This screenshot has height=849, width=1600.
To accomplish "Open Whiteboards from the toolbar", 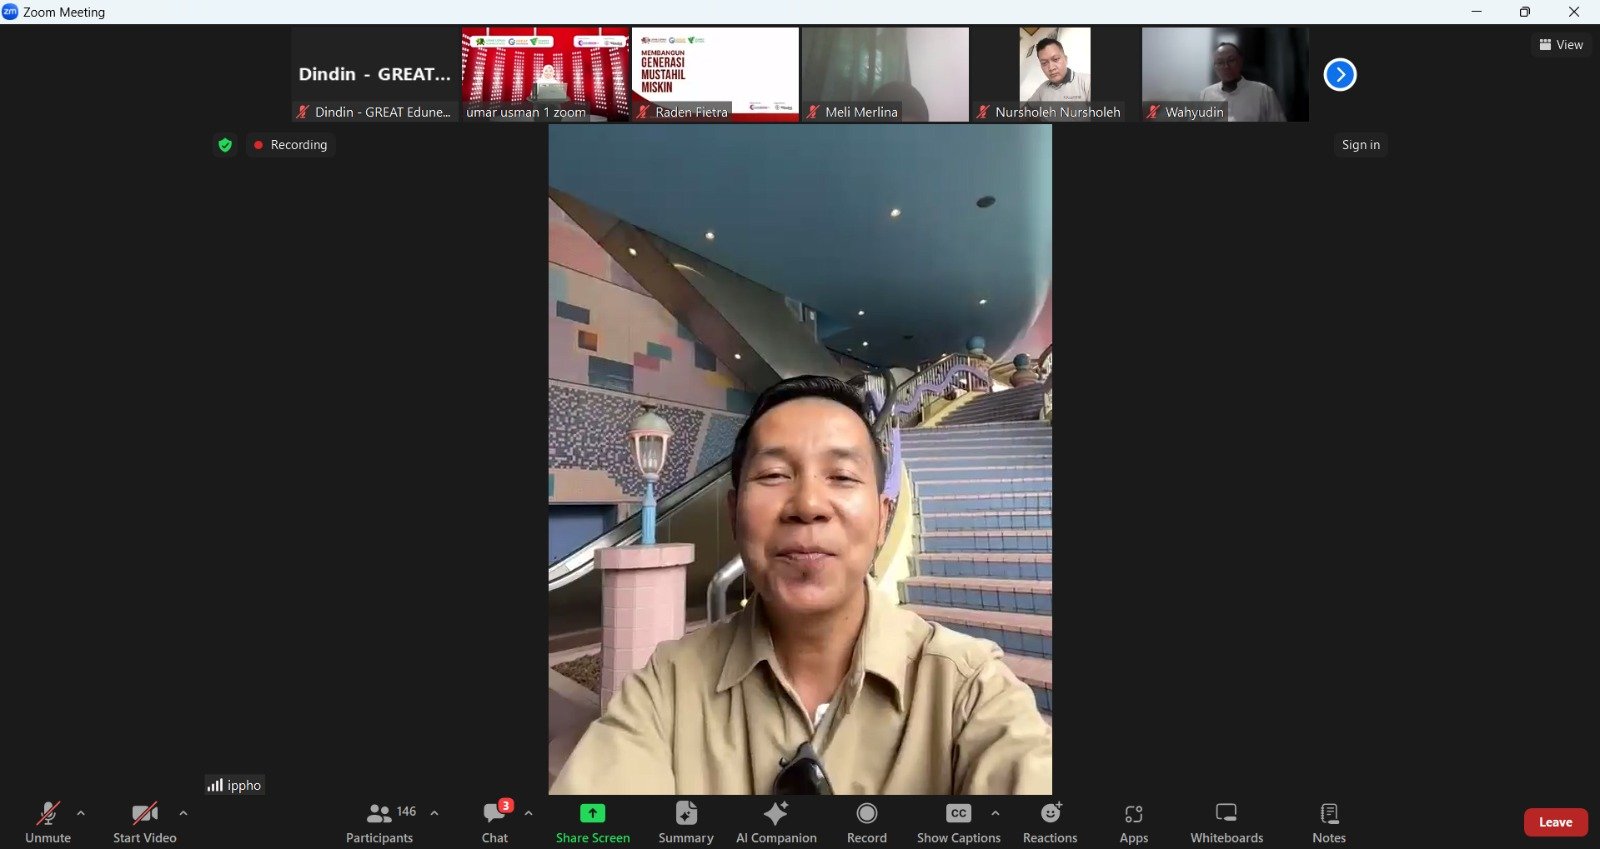I will coord(1226,822).
